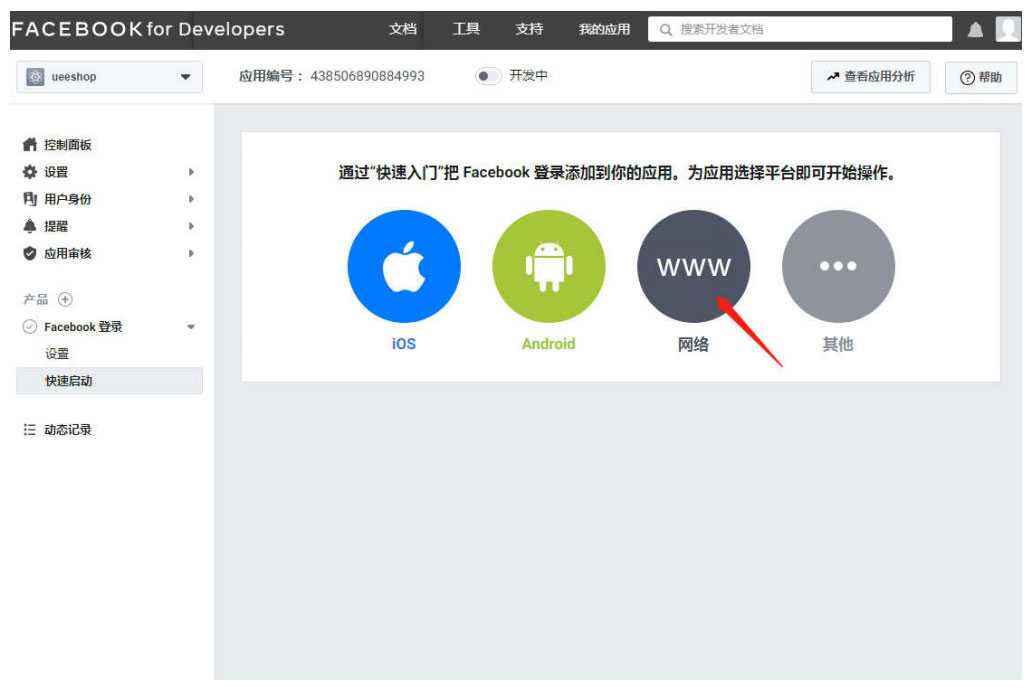Select the iOS platform icon
The height and width of the screenshot is (687, 1031).
[x=404, y=266]
